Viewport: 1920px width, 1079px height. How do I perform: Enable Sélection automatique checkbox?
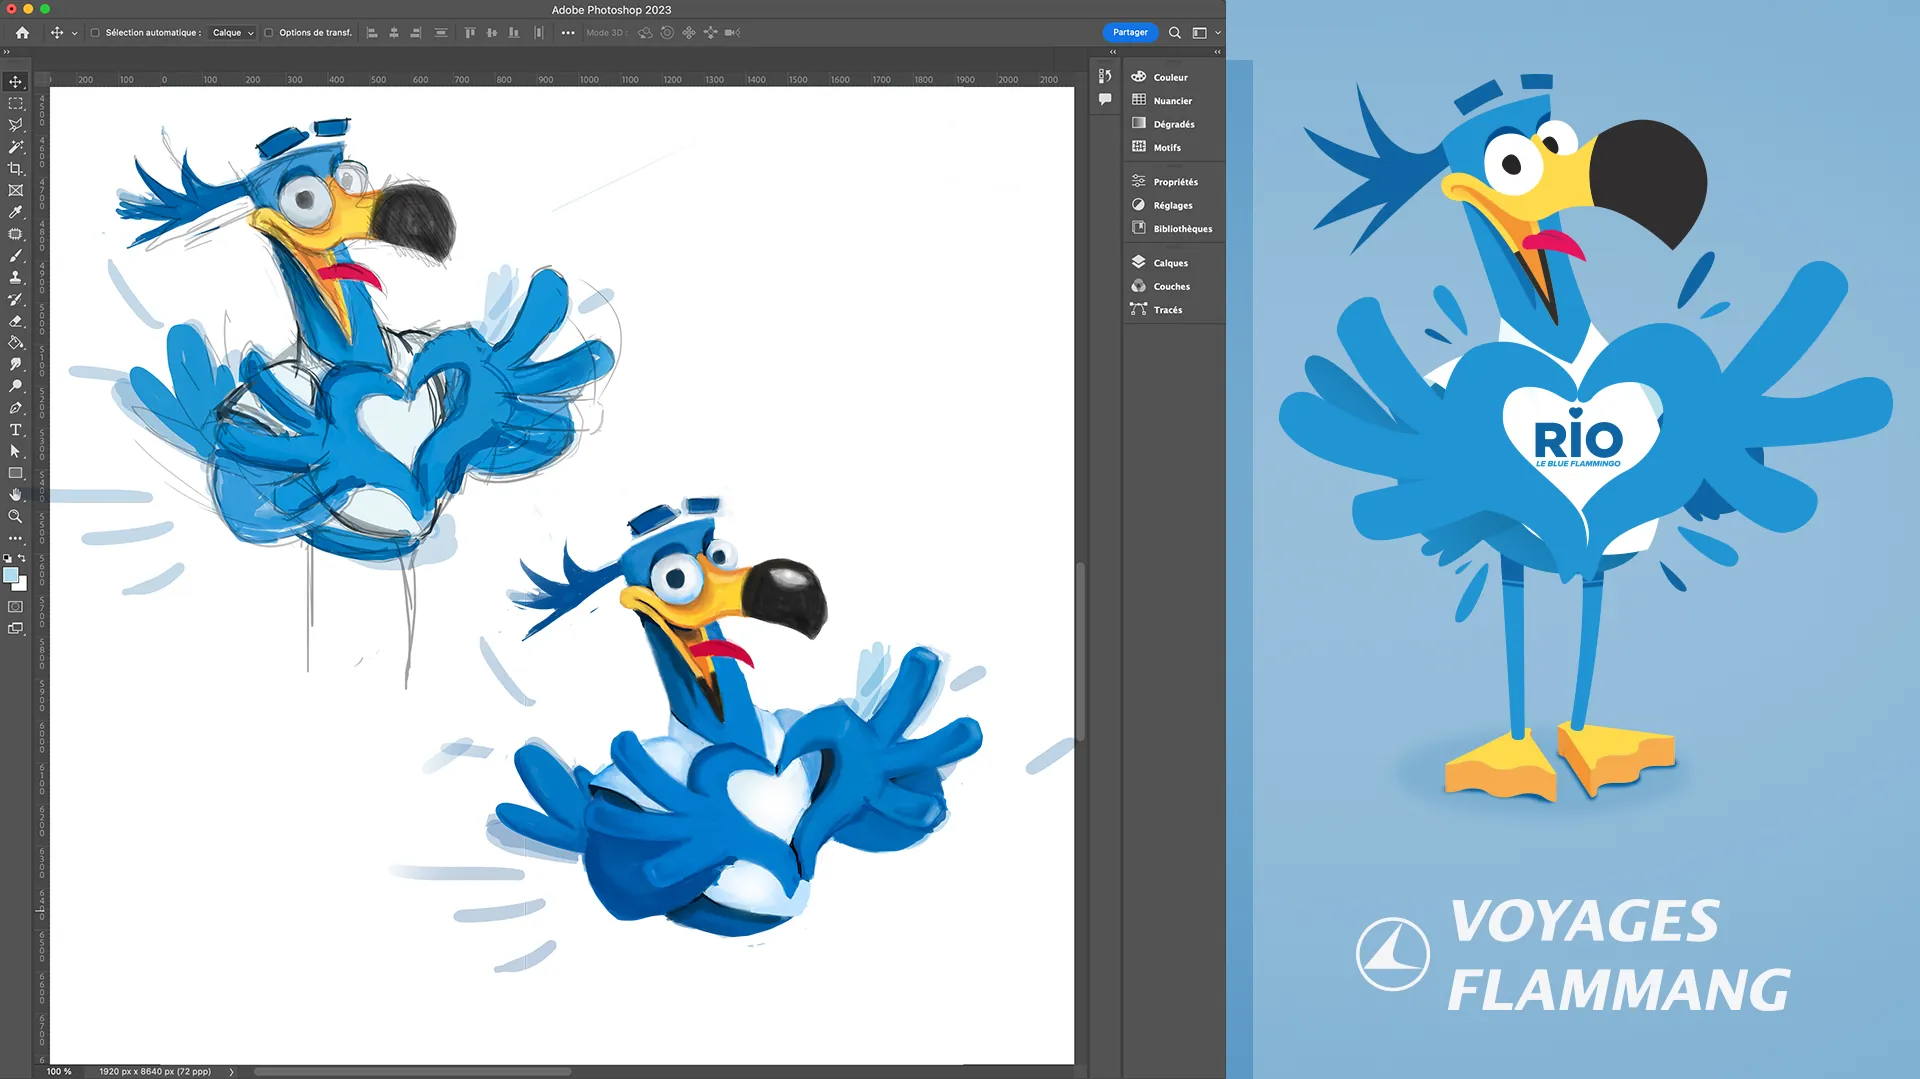click(95, 33)
